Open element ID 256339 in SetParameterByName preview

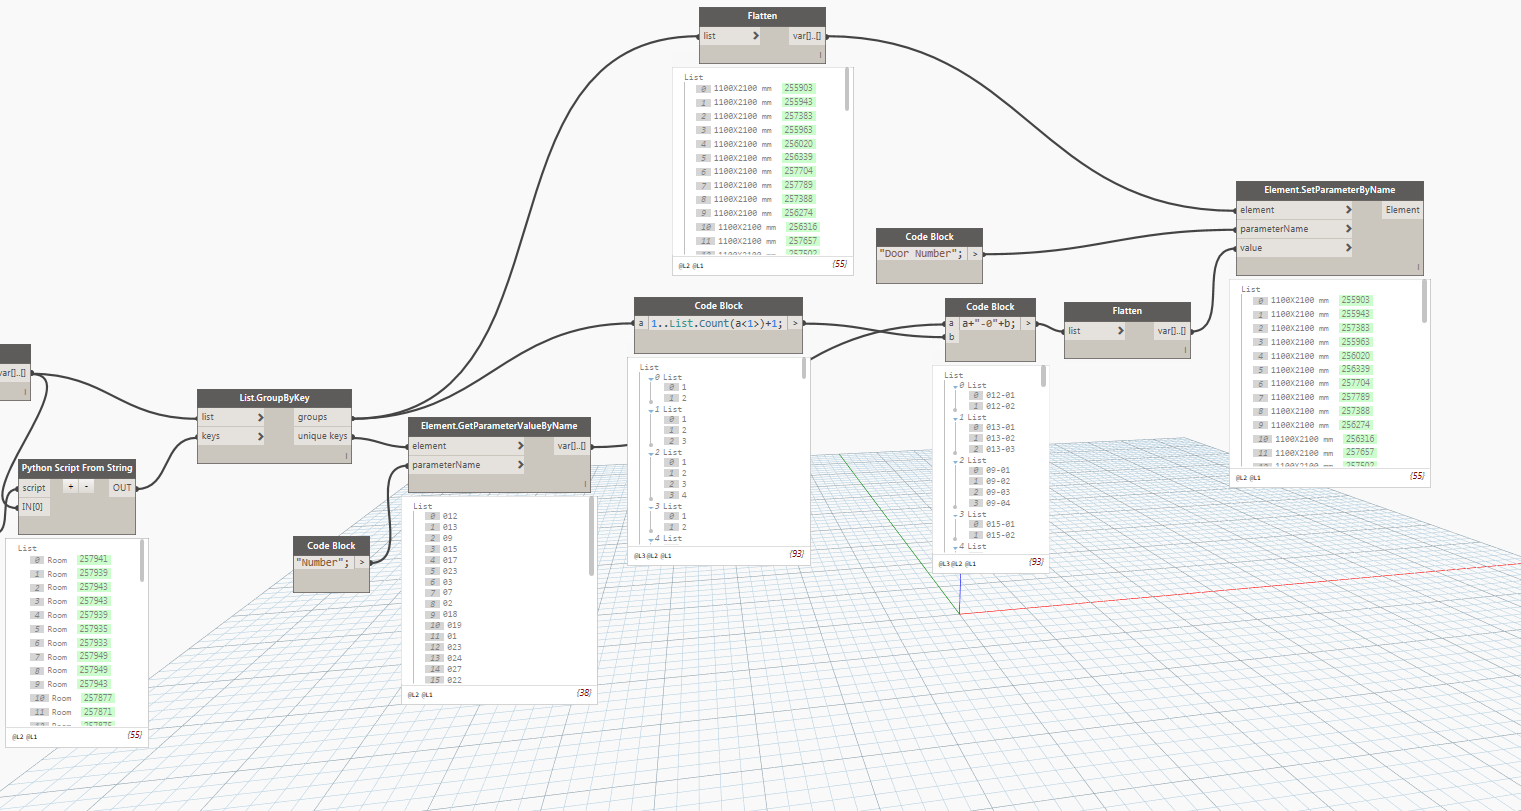point(1356,370)
